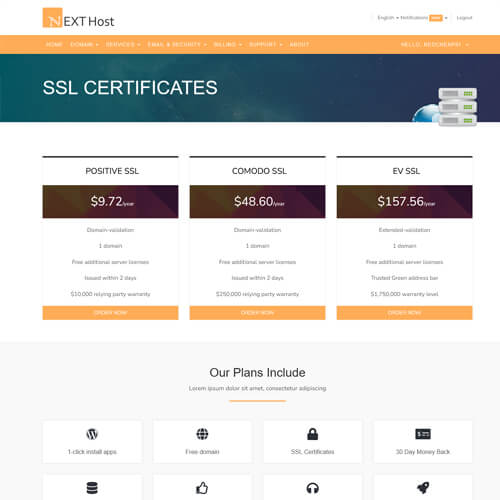The image size is (500, 500).
Task: Click the $9.72/year price banner
Action: [110, 202]
